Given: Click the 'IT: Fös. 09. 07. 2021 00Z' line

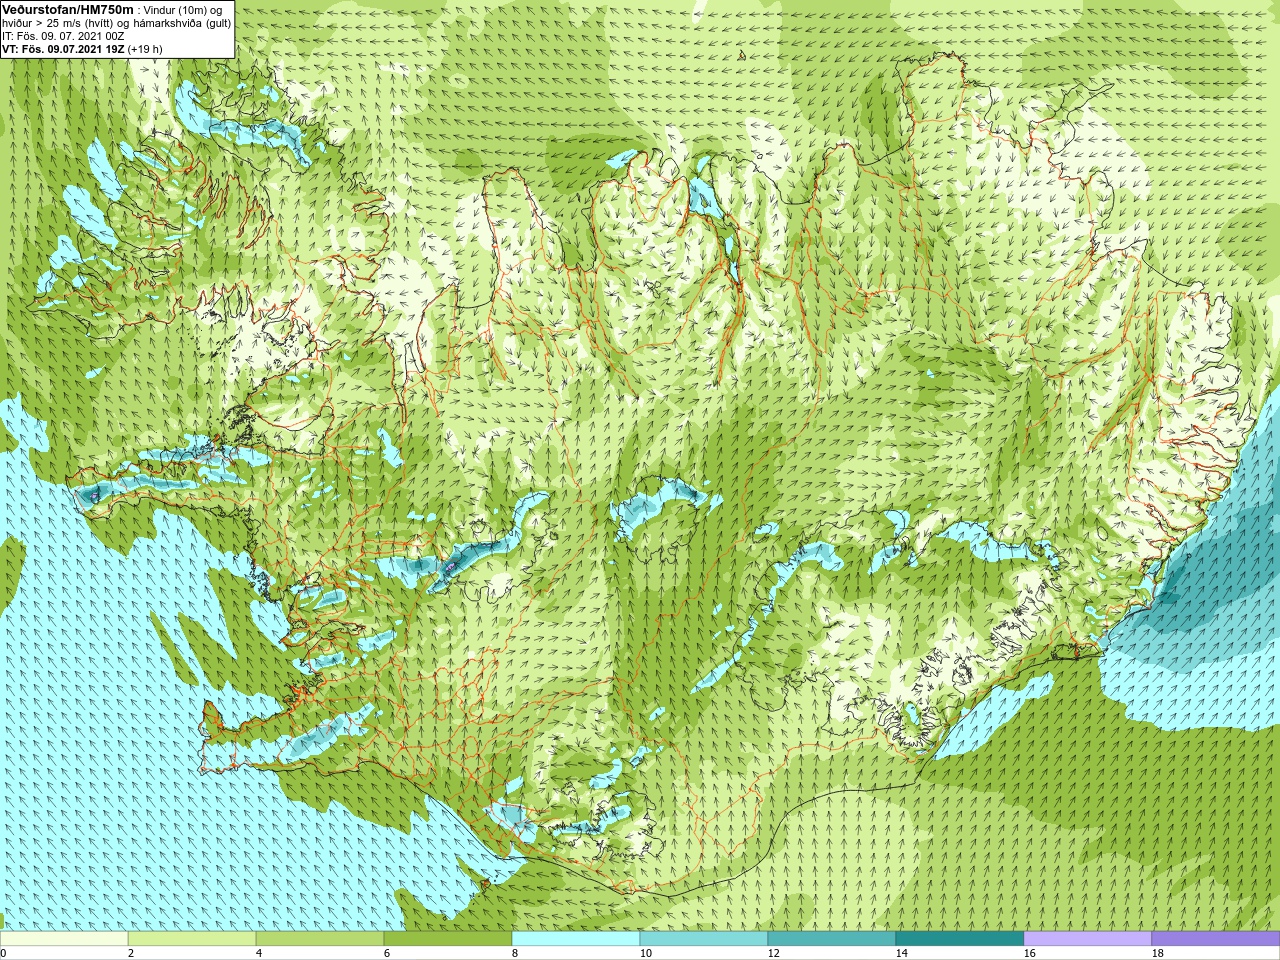Looking at the screenshot, I should click(63, 36).
